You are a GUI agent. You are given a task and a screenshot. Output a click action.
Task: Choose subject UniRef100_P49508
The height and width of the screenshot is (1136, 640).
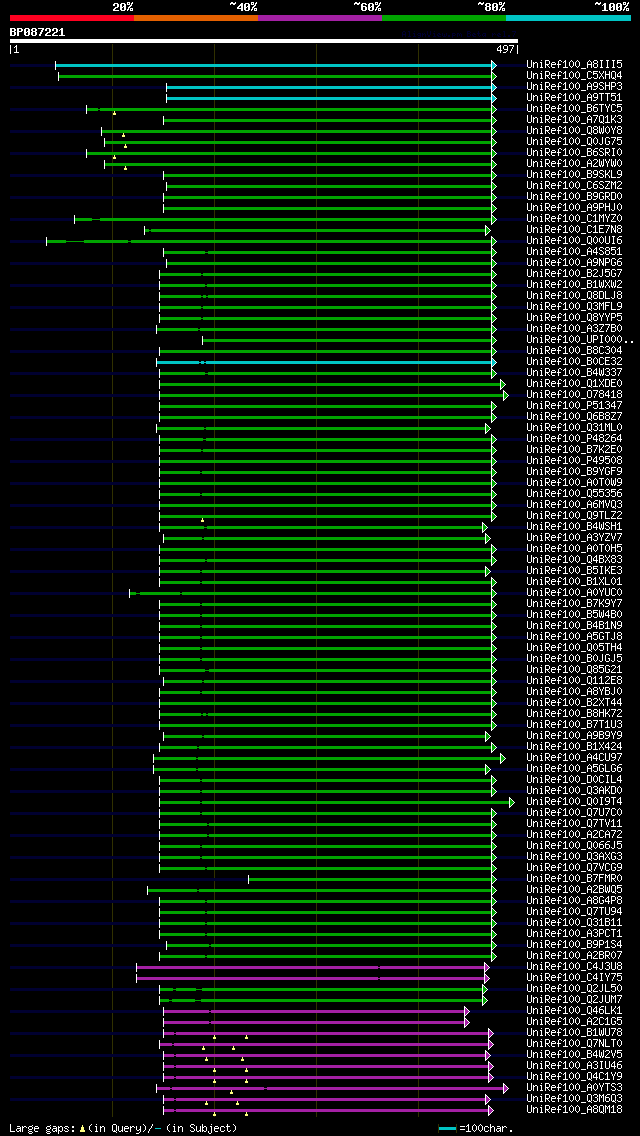(x=574, y=462)
